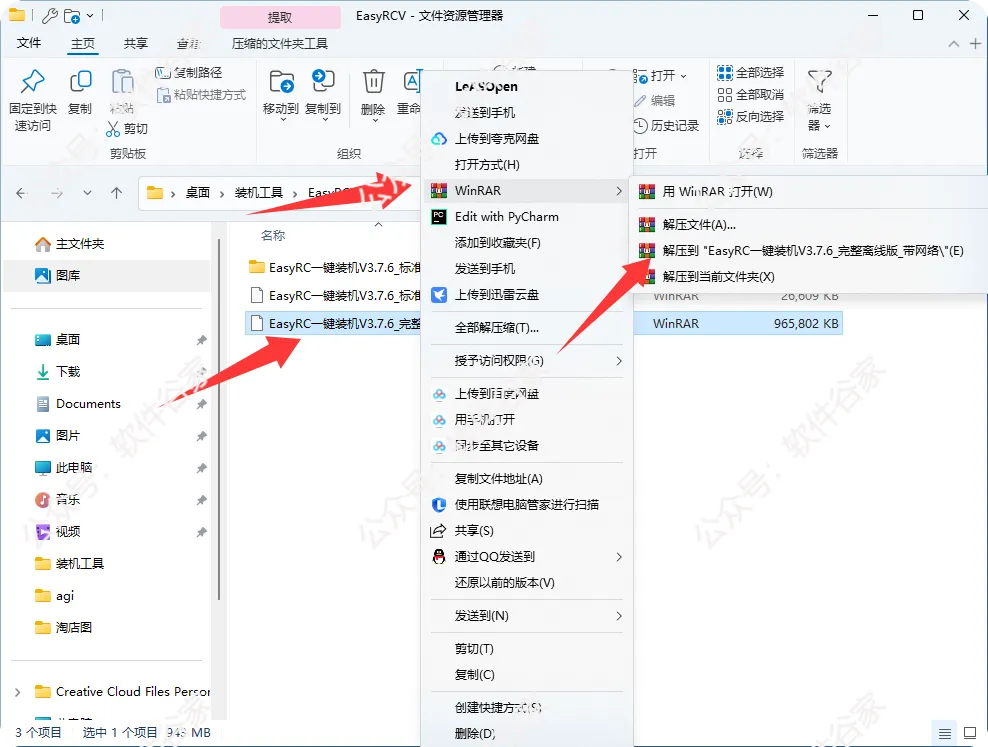Switch to large icons view
Screen dimensions: 988x747
coord(970,733)
